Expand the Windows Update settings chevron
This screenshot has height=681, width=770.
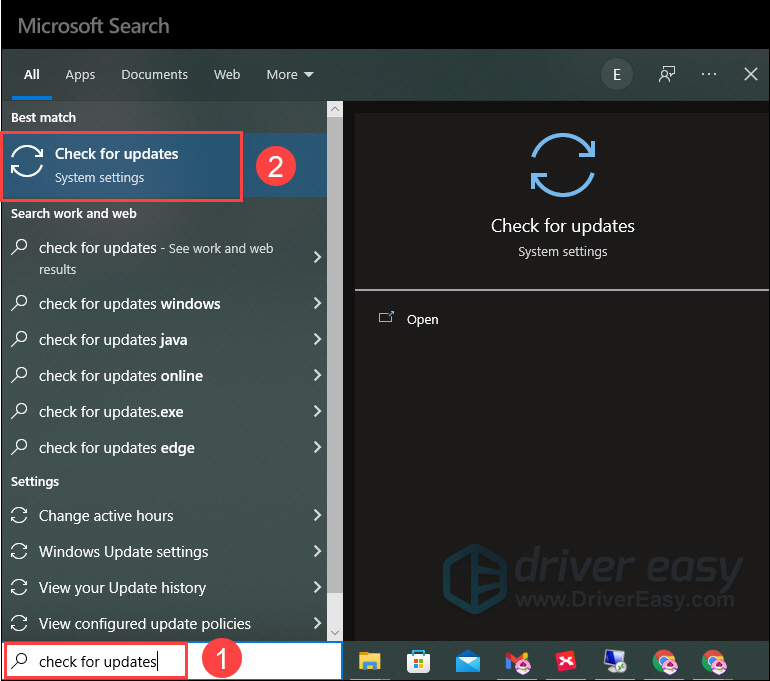pyautogui.click(x=317, y=552)
